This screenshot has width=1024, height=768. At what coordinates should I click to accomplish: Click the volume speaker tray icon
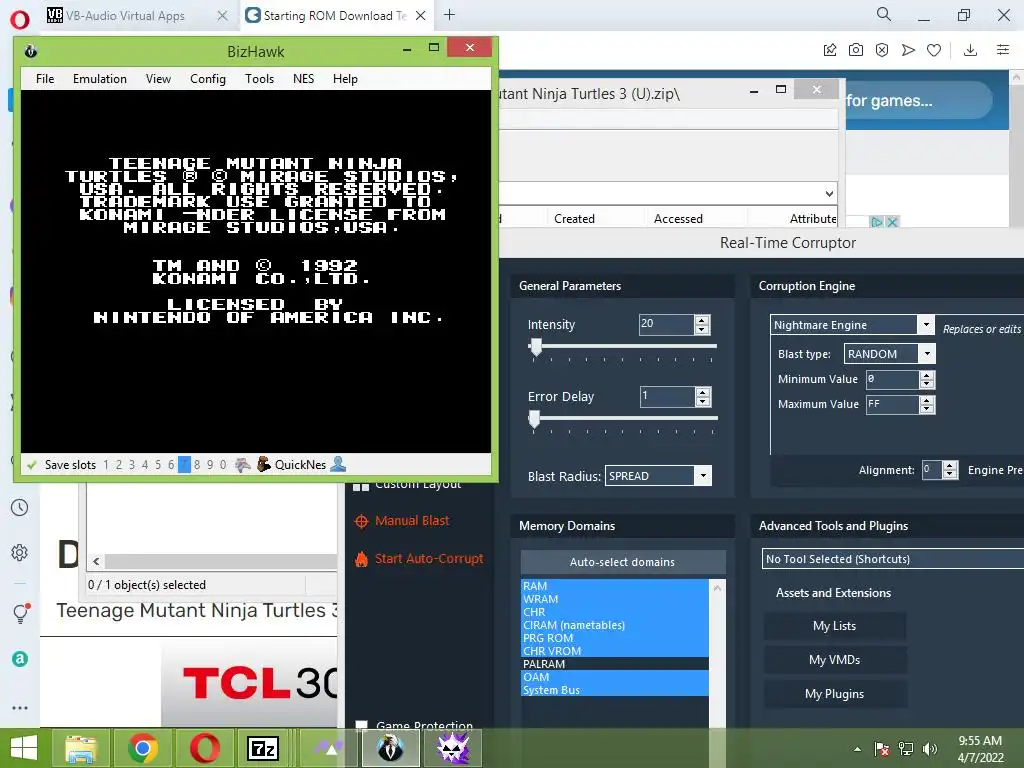[930, 749]
